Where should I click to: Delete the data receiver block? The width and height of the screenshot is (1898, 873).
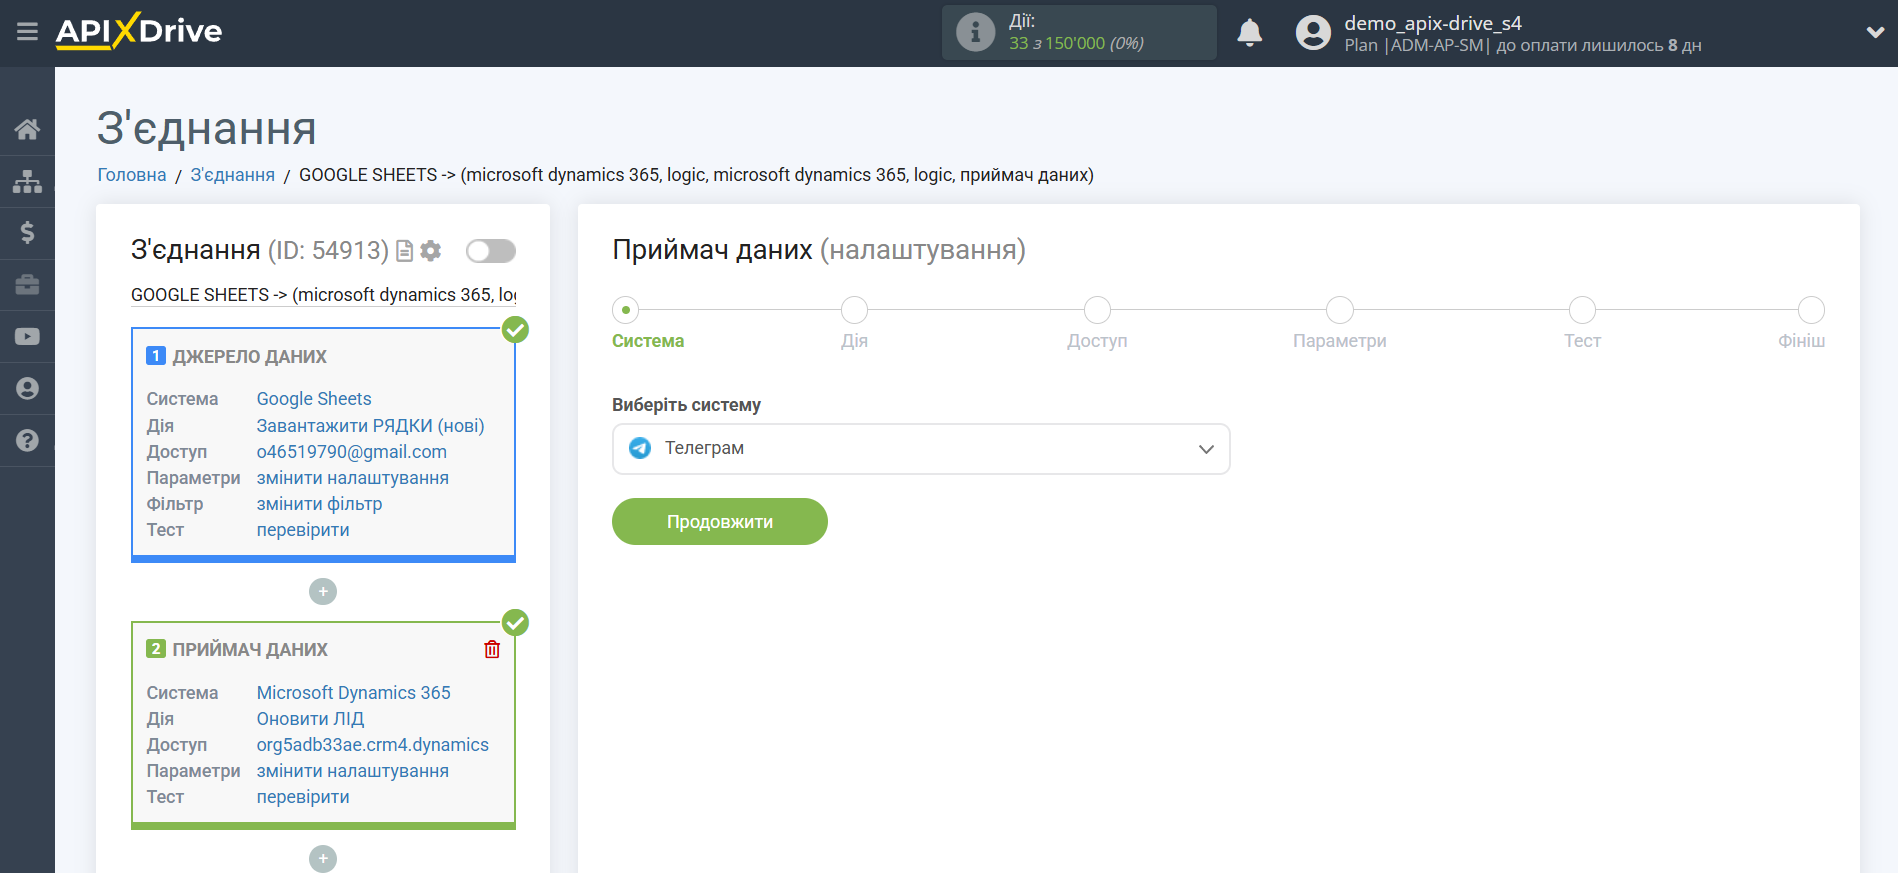click(x=492, y=650)
